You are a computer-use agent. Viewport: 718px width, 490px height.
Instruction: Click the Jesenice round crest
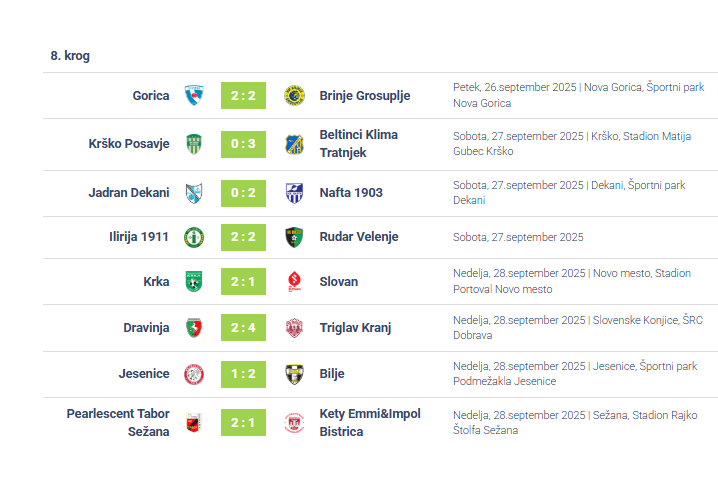point(194,374)
